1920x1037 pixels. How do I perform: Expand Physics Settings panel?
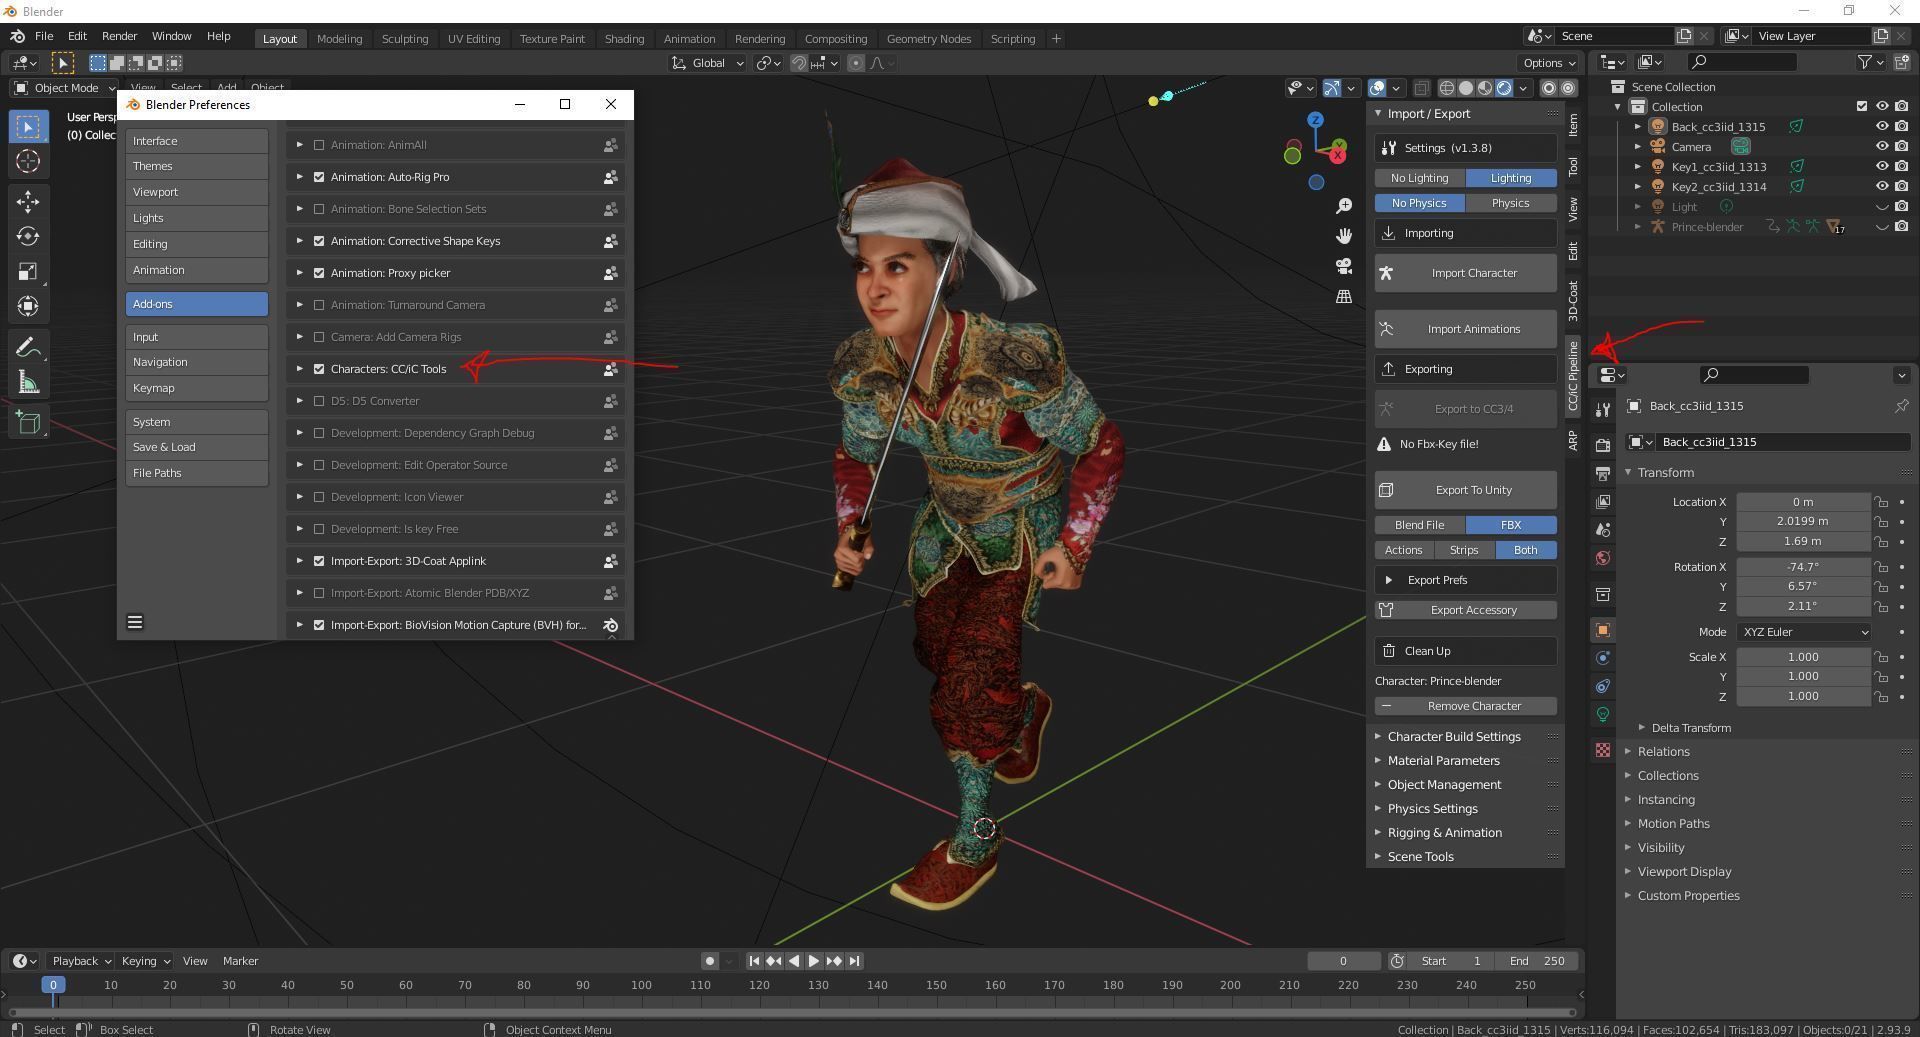(1432, 808)
